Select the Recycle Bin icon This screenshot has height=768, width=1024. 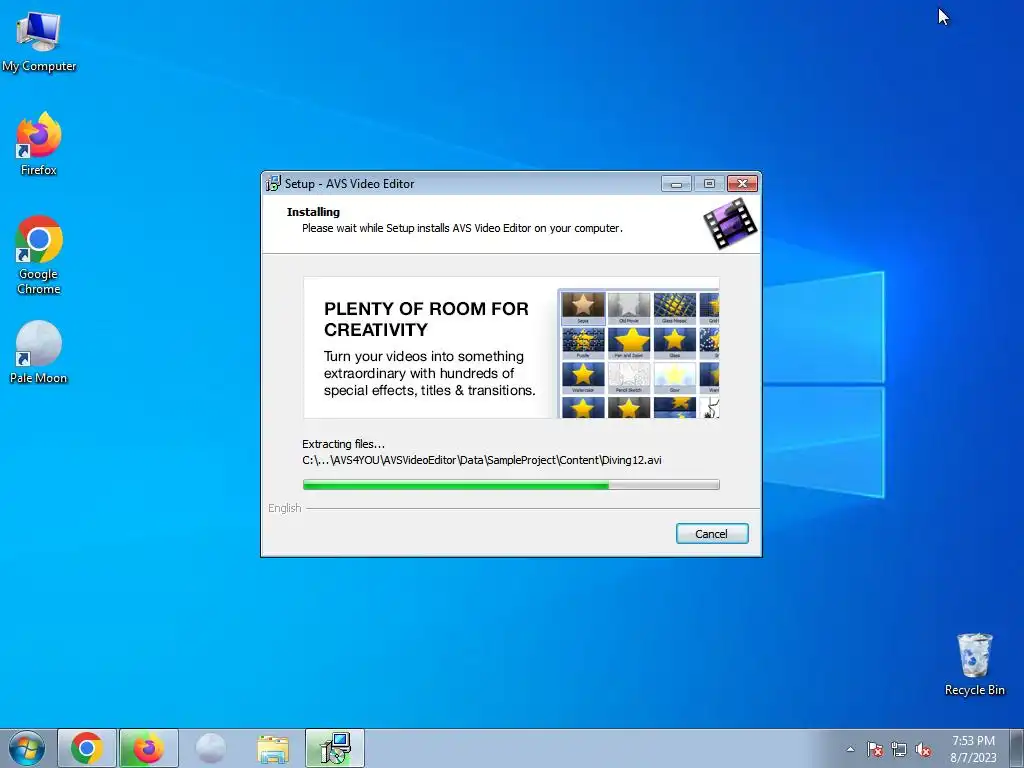[x=974, y=664]
